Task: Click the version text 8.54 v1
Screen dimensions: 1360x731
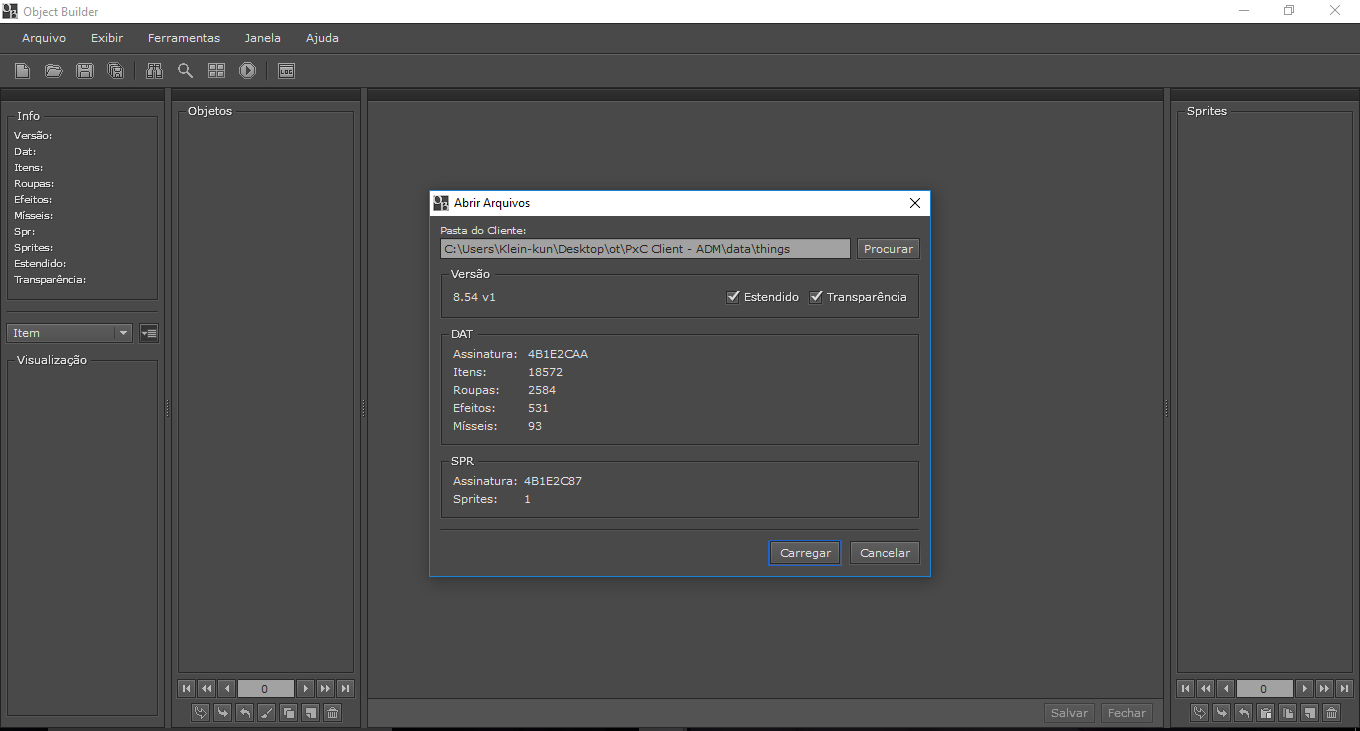Action: 474,297
